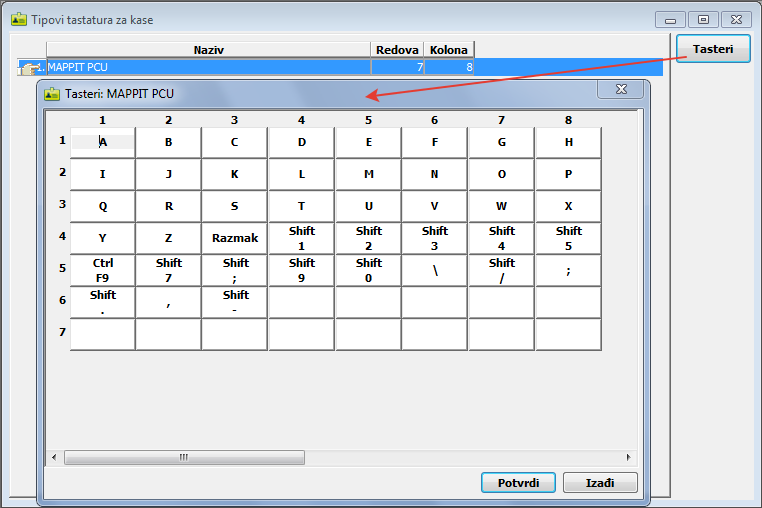762x508 pixels.
Task: Click the Naziv column header
Action: tap(208, 50)
